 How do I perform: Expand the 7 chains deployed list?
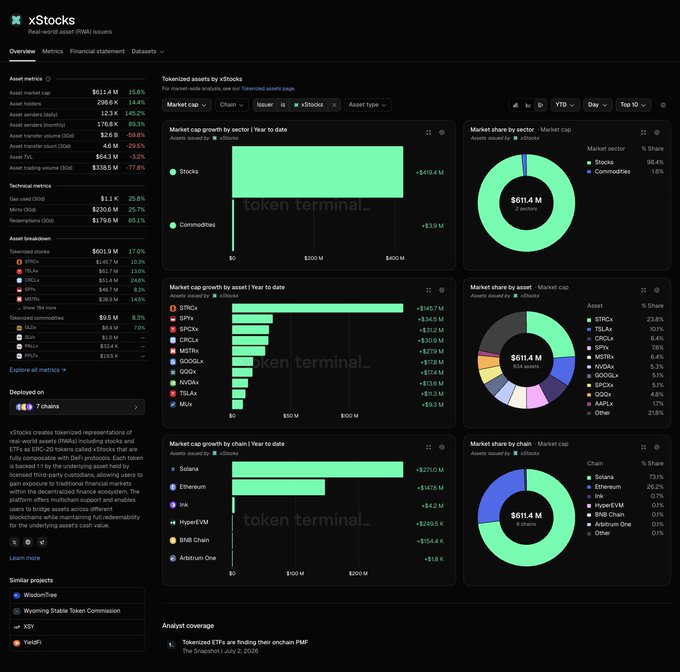pos(77,407)
